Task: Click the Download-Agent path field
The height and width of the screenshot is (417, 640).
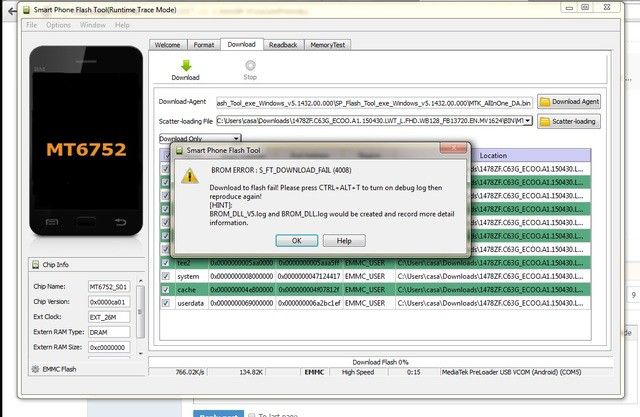Action: coord(374,103)
